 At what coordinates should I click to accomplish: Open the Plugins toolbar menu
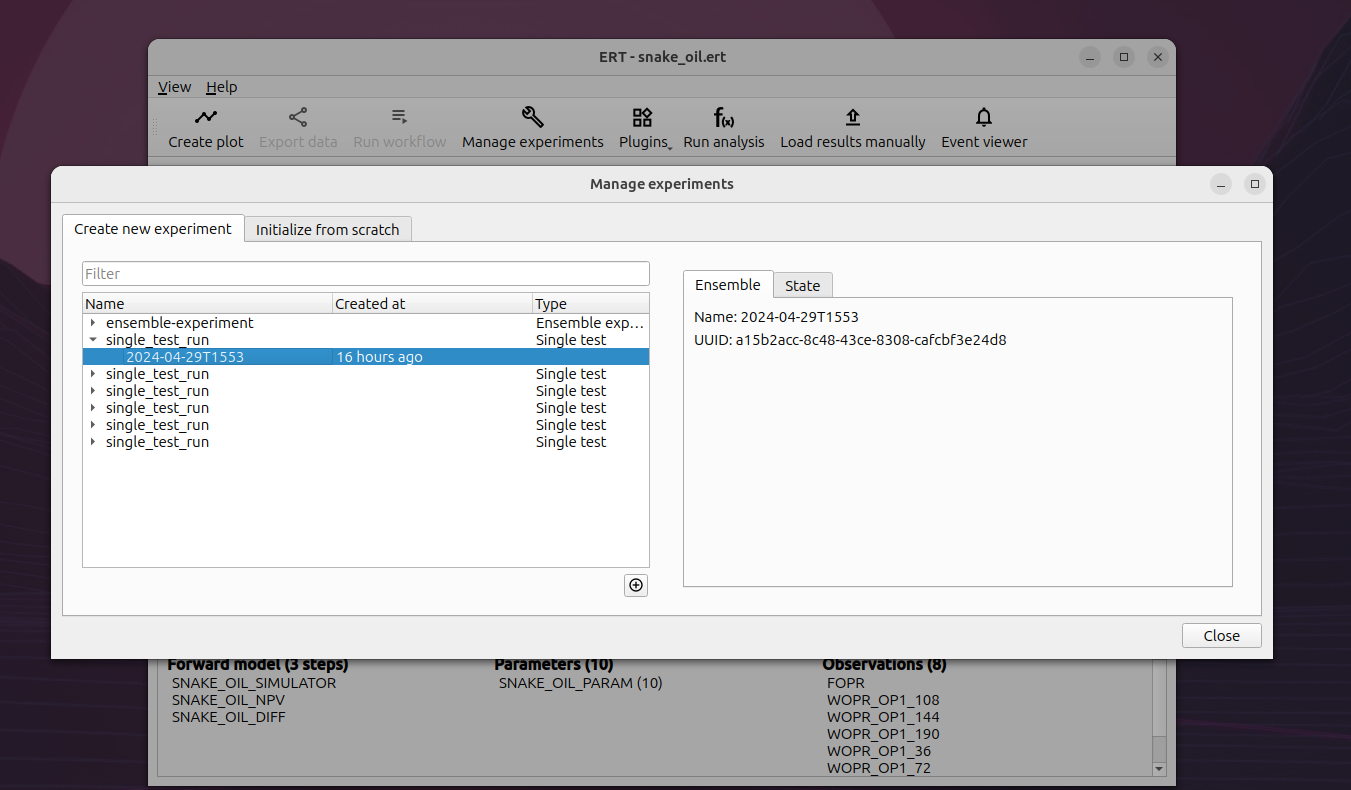pyautogui.click(x=644, y=128)
